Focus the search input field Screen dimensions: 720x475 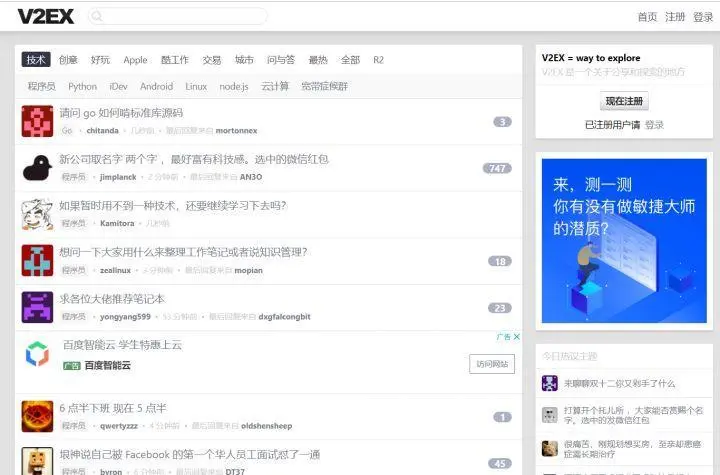pyautogui.click(x=177, y=17)
